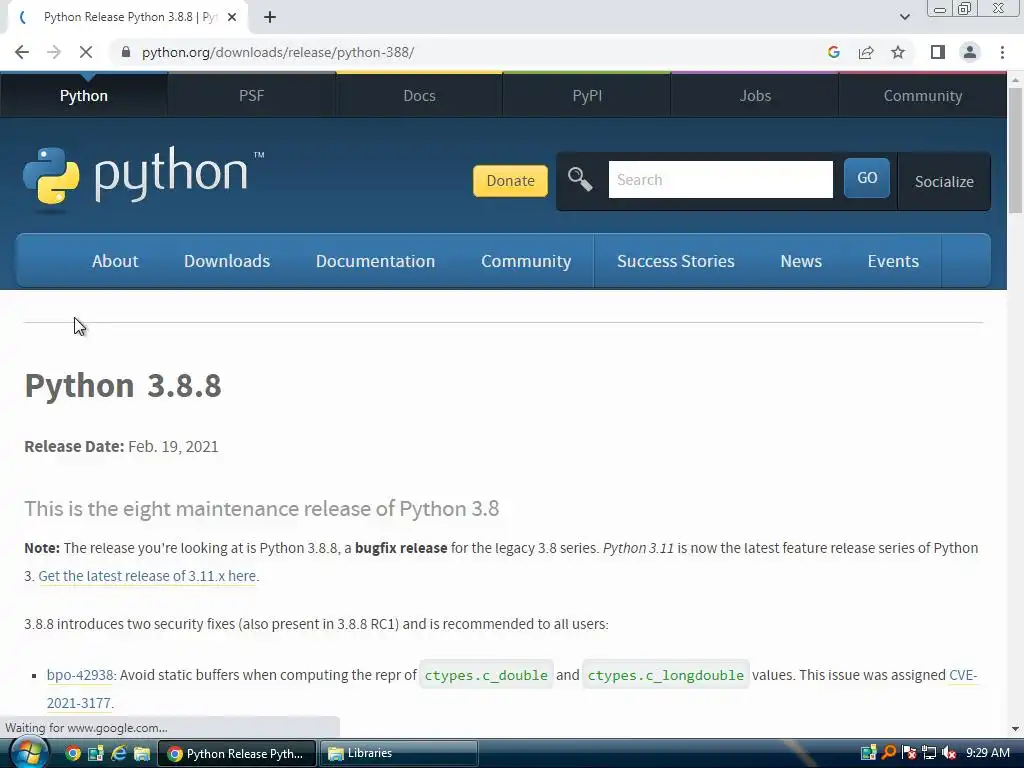
Task: Select the PSF top-bar tab
Action: 251,95
